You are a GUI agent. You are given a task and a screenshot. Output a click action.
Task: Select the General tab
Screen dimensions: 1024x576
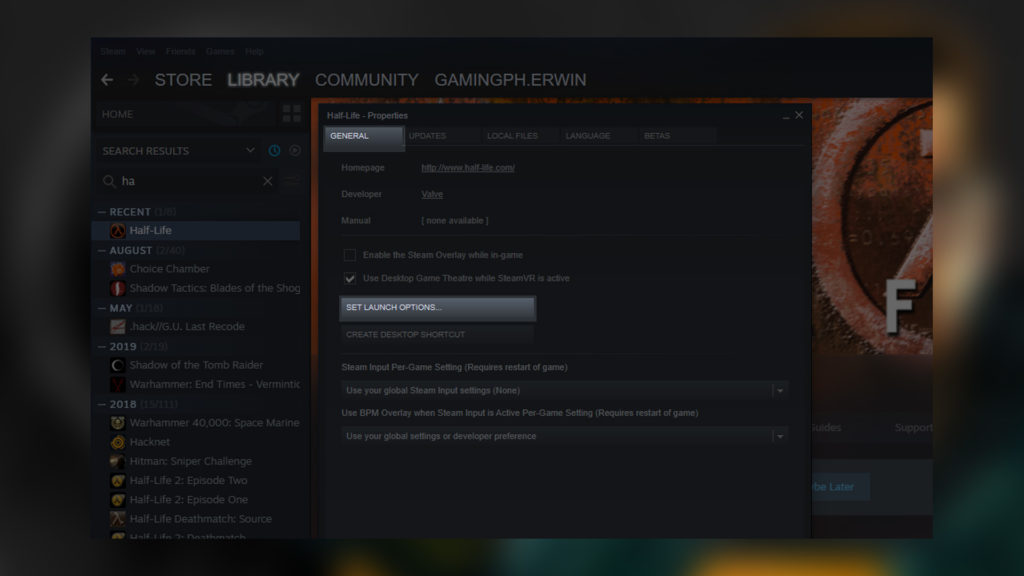click(364, 136)
